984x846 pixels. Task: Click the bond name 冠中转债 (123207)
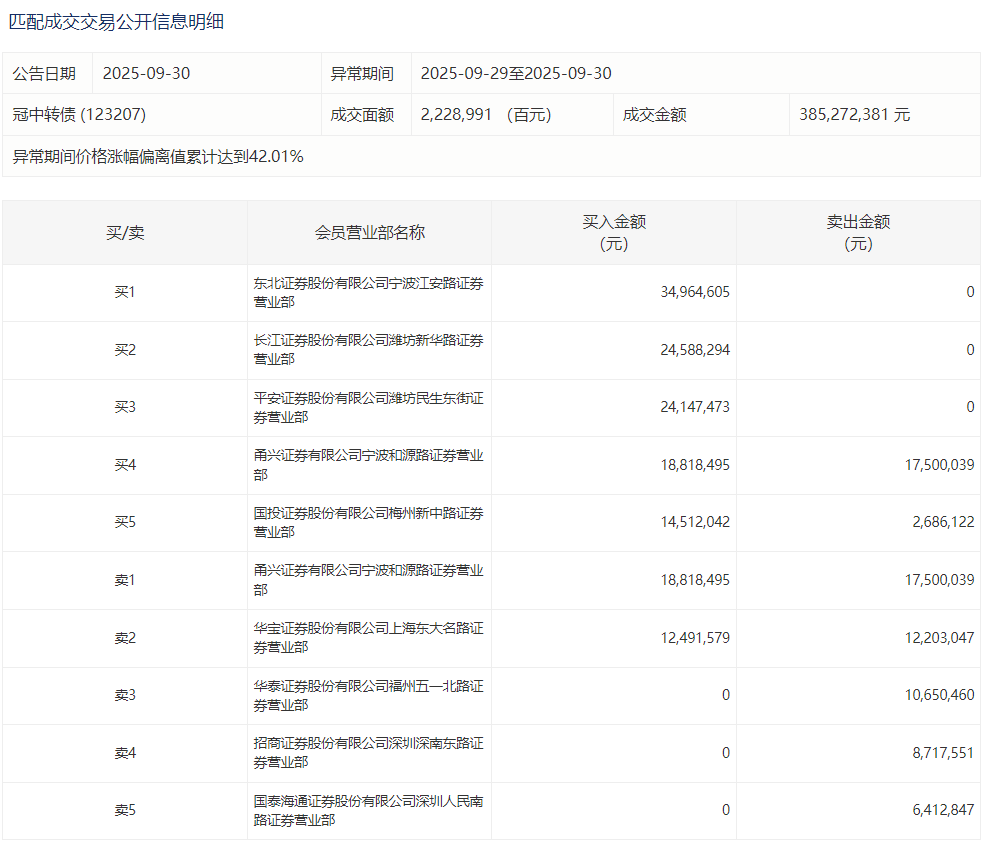79,114
